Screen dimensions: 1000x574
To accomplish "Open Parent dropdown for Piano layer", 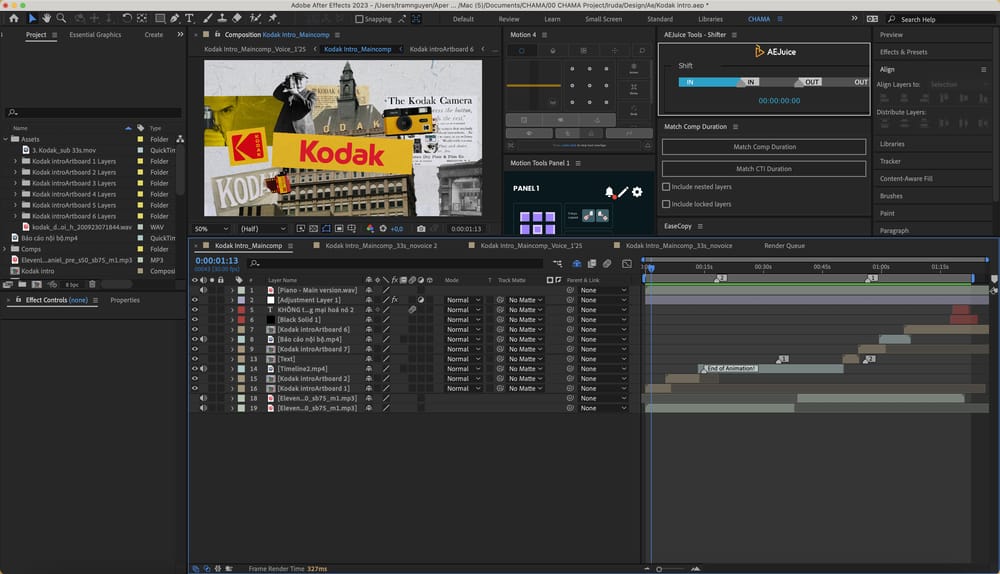I will [603, 290].
